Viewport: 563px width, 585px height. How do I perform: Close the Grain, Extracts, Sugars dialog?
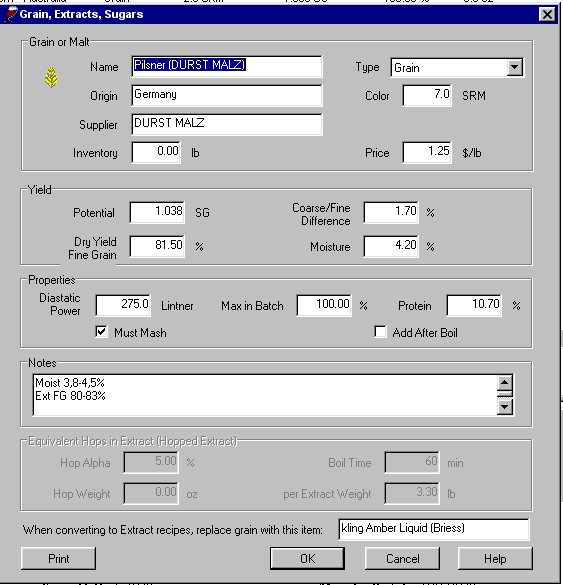pos(547,15)
